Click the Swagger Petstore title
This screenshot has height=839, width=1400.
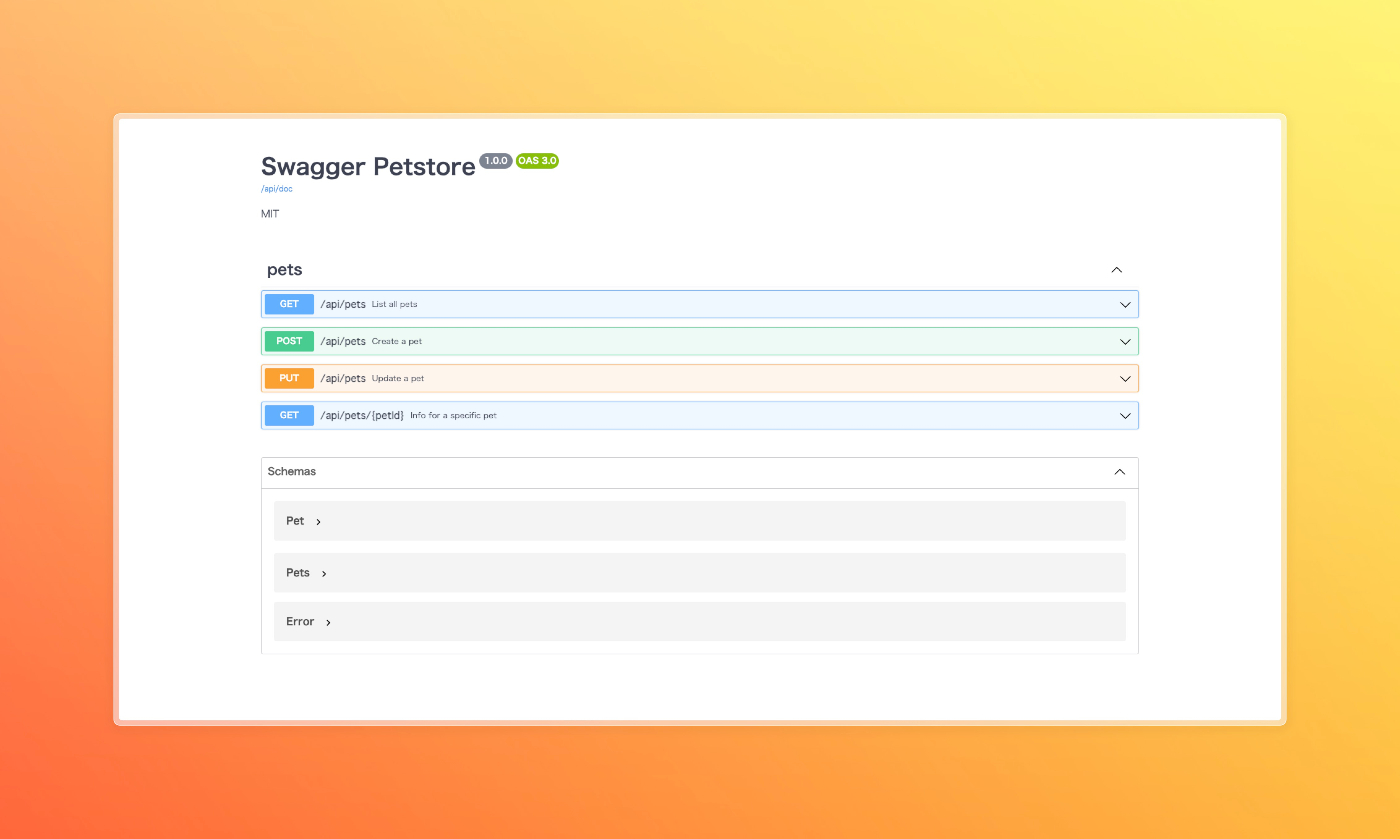[368, 167]
